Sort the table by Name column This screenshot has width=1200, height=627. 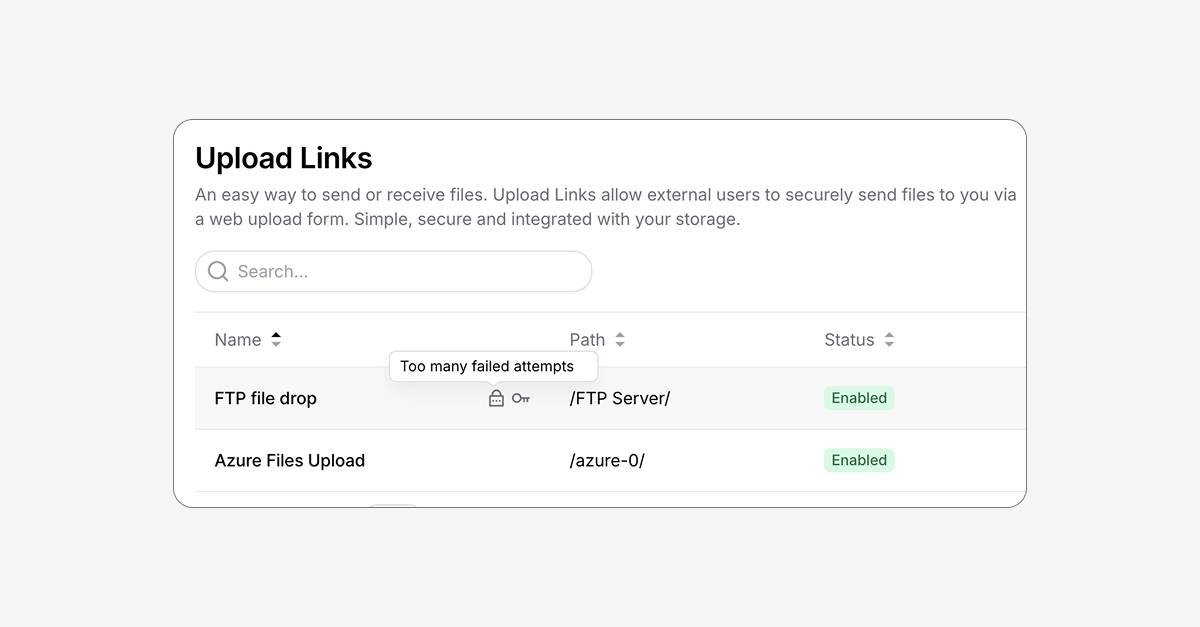(x=275, y=339)
